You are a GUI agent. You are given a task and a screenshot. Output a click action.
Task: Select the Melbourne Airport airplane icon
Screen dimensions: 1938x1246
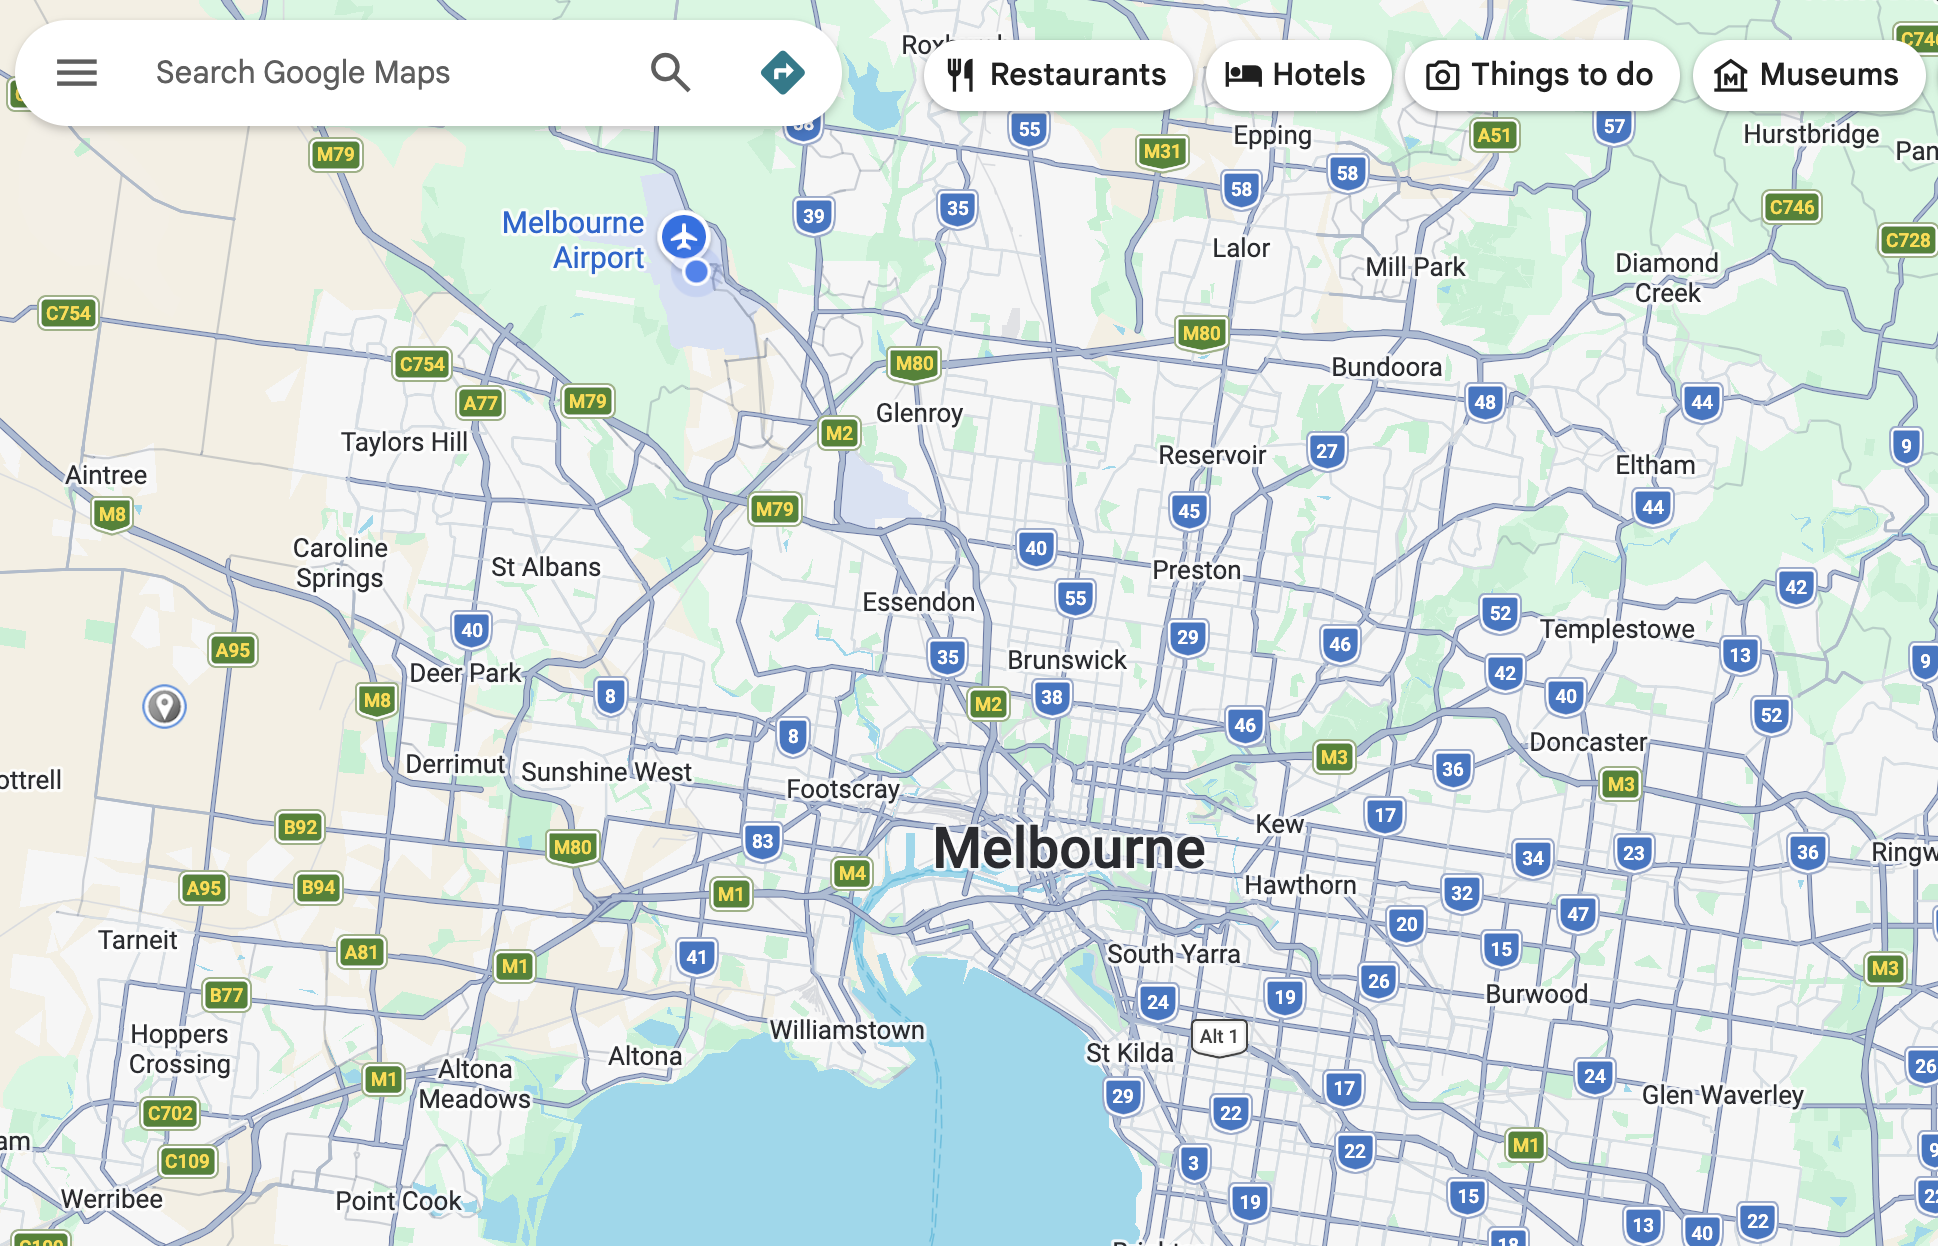[x=684, y=238]
